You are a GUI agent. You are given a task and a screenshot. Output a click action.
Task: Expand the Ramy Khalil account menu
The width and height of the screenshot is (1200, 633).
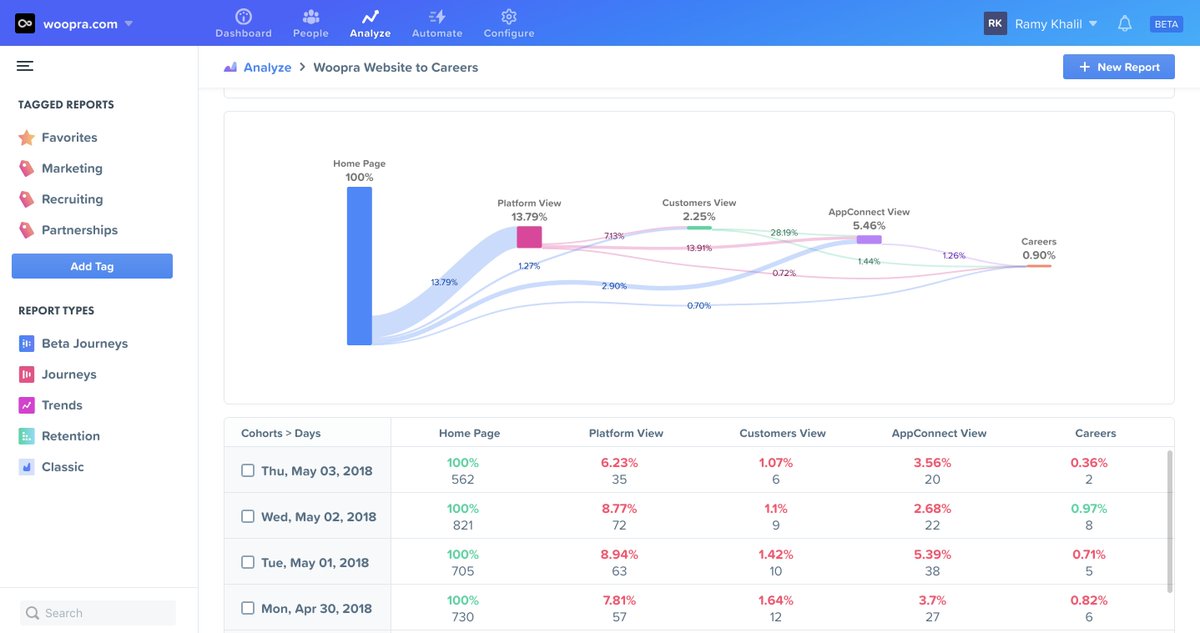pyautogui.click(x=1056, y=23)
